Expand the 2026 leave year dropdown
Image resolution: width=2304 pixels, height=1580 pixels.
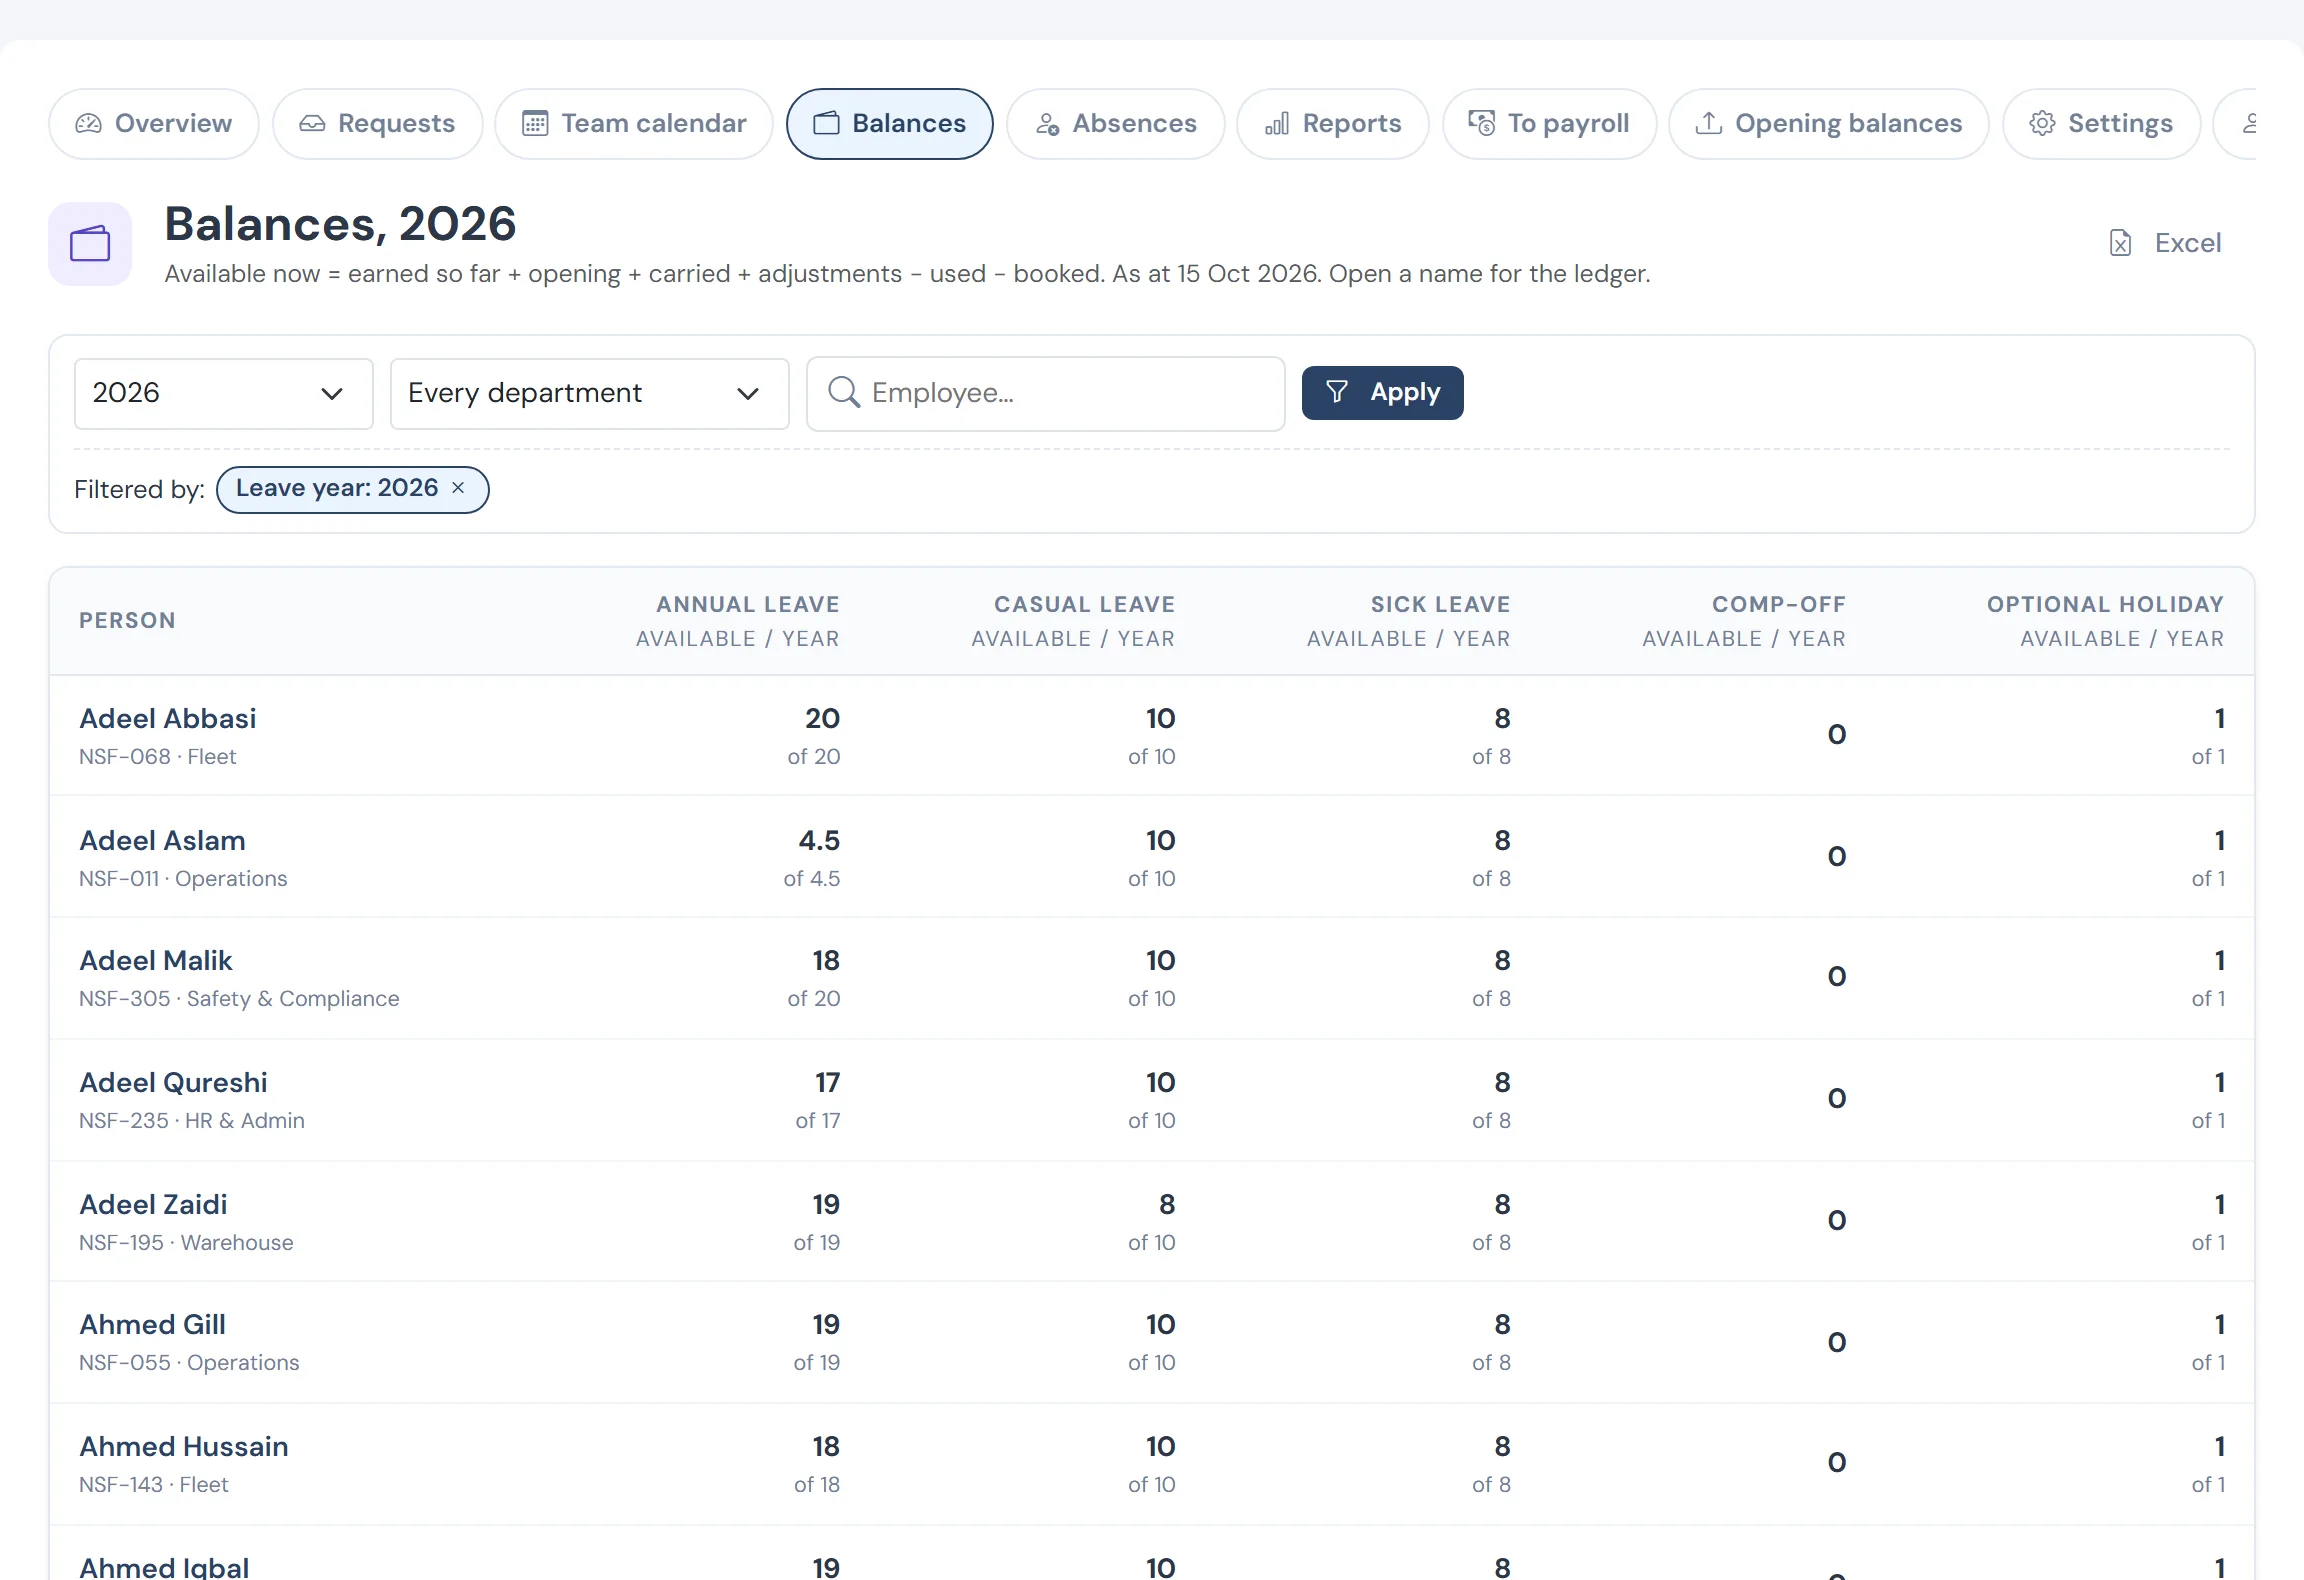pos(223,393)
